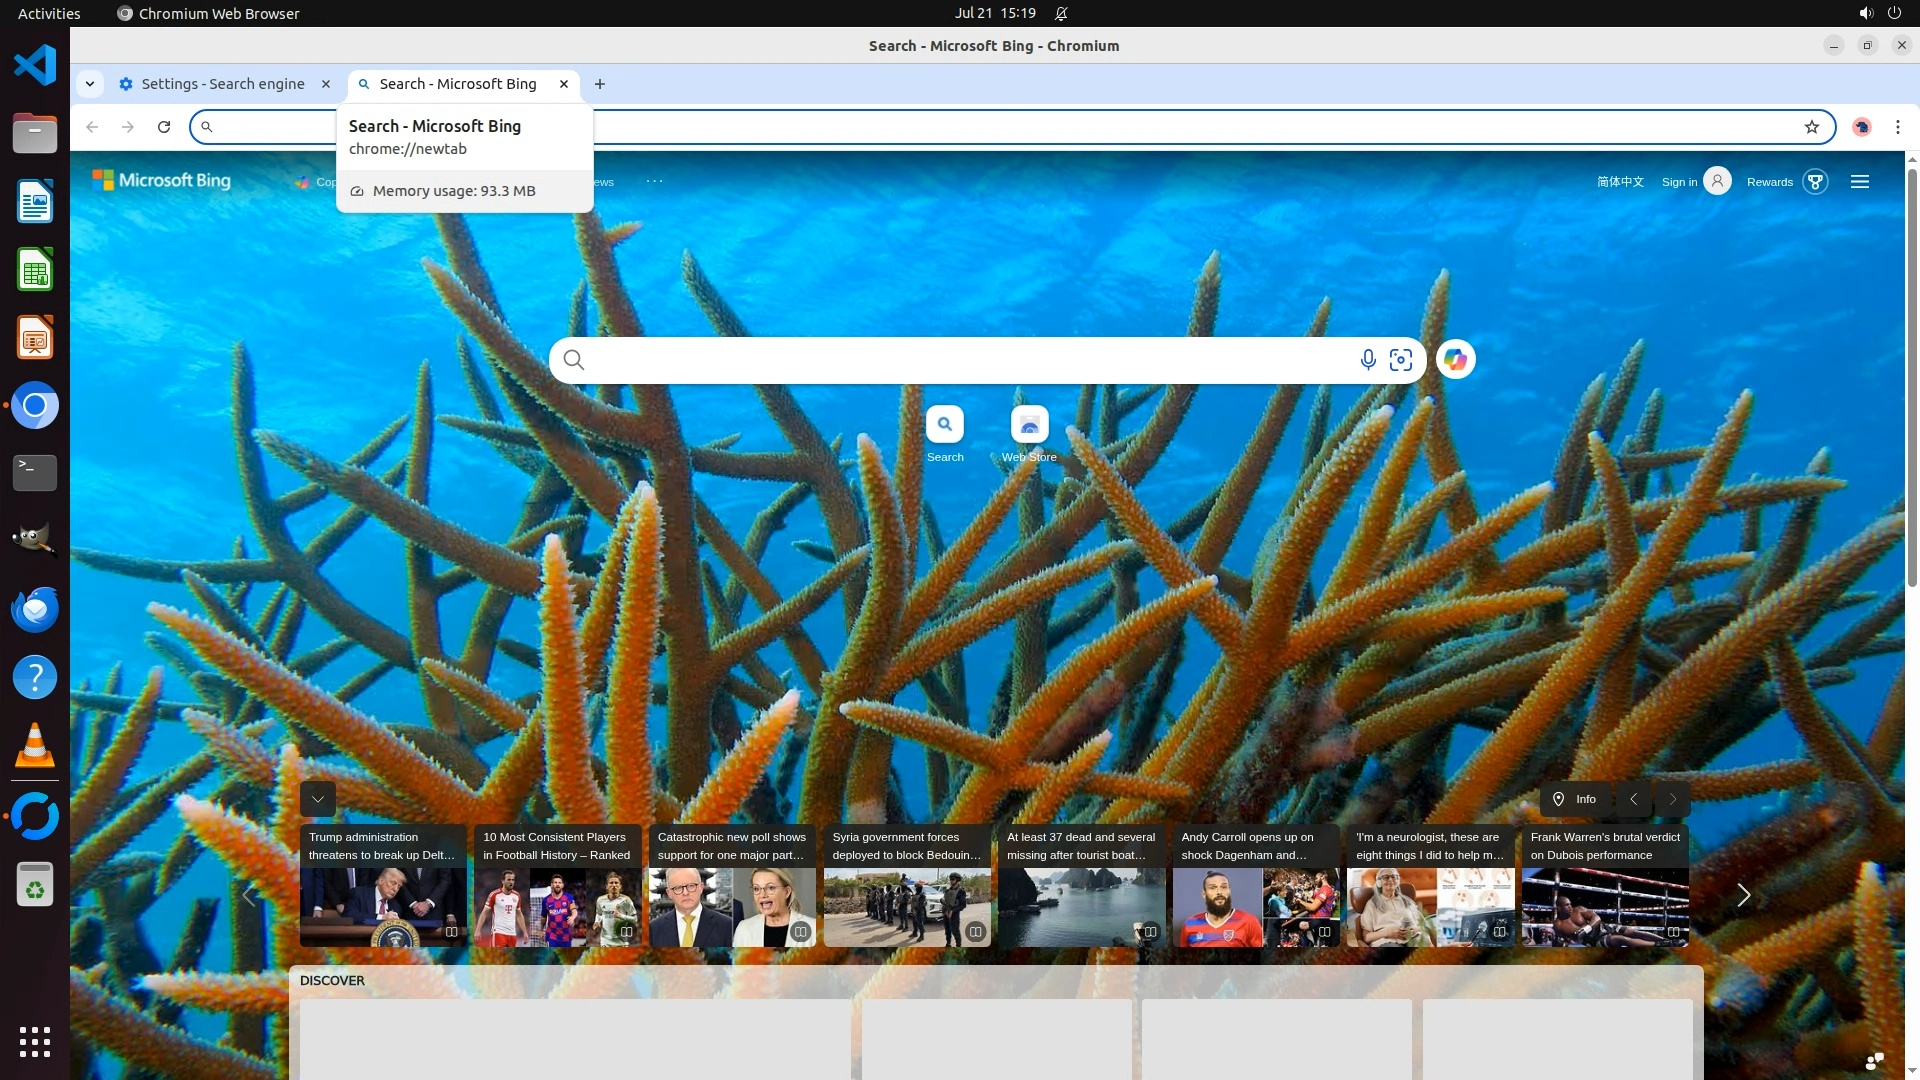The width and height of the screenshot is (1920, 1080).
Task: Click inside the Bing search box
Action: coord(960,360)
